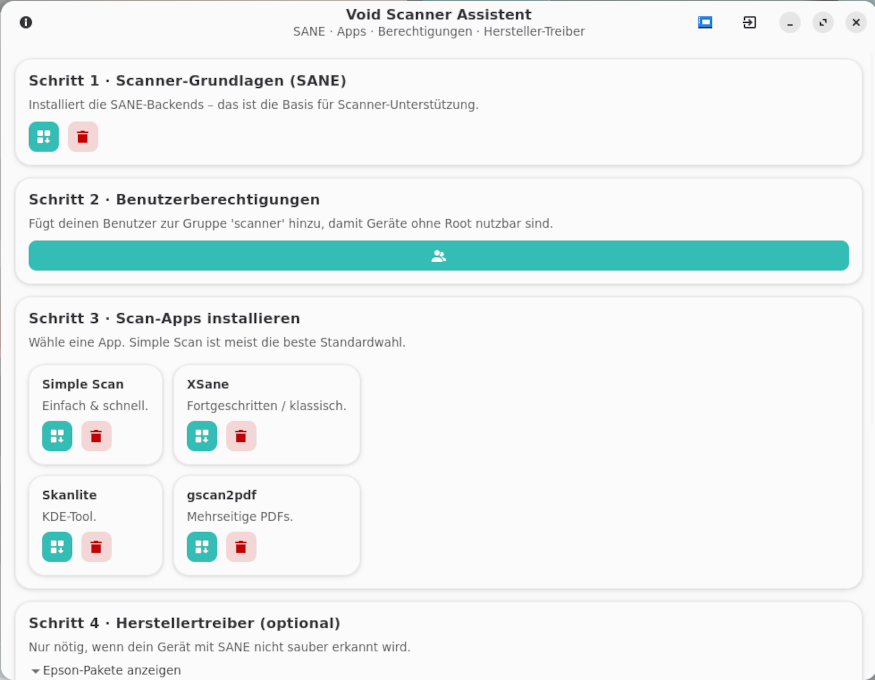Image resolution: width=875 pixels, height=680 pixels.
Task: Remove the SANE backends with trash icon
Action: [83, 137]
